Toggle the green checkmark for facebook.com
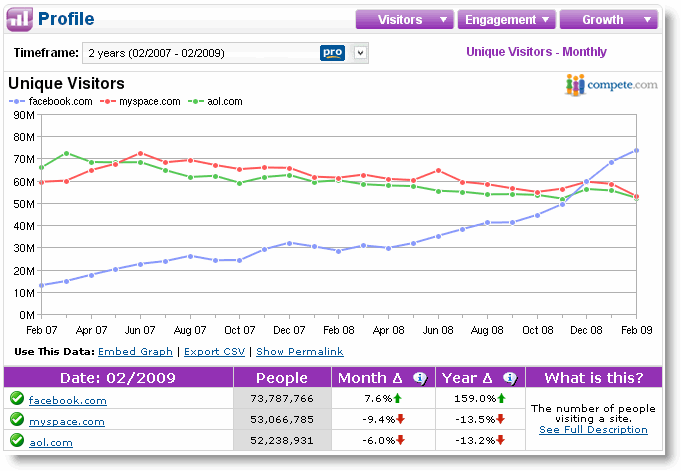 (x=17, y=398)
